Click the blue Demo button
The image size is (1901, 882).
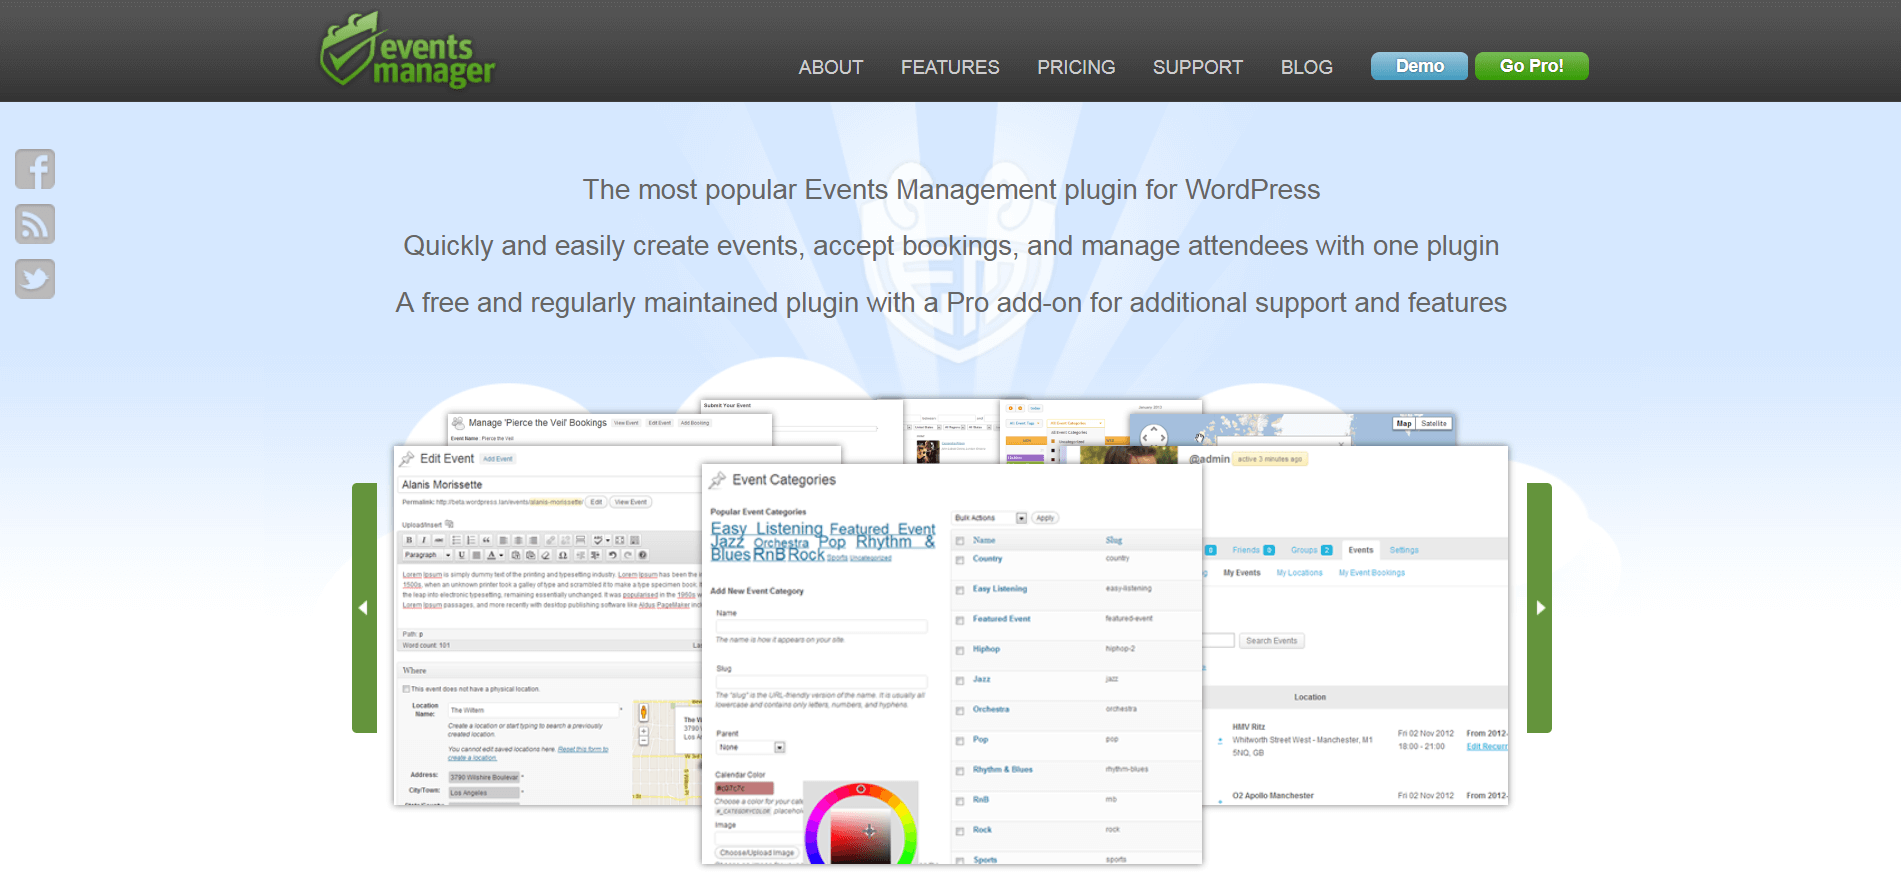1419,66
